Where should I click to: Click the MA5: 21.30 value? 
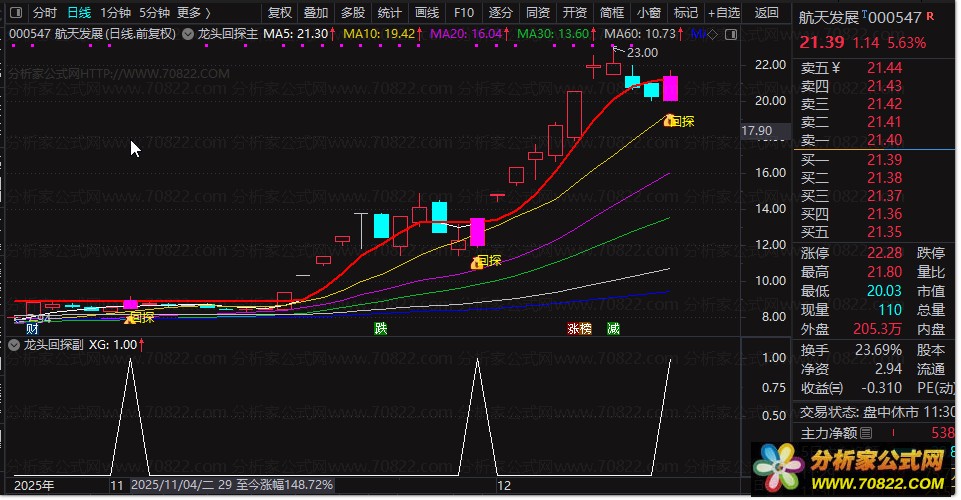(296, 34)
